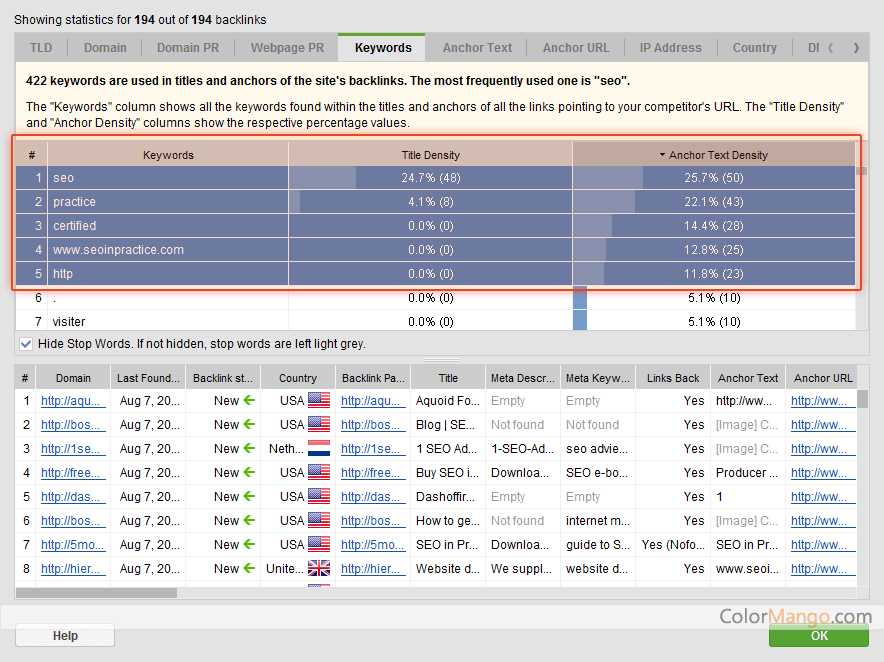
Task: Click the United Kingdom flag in row 8
Action: 319,569
